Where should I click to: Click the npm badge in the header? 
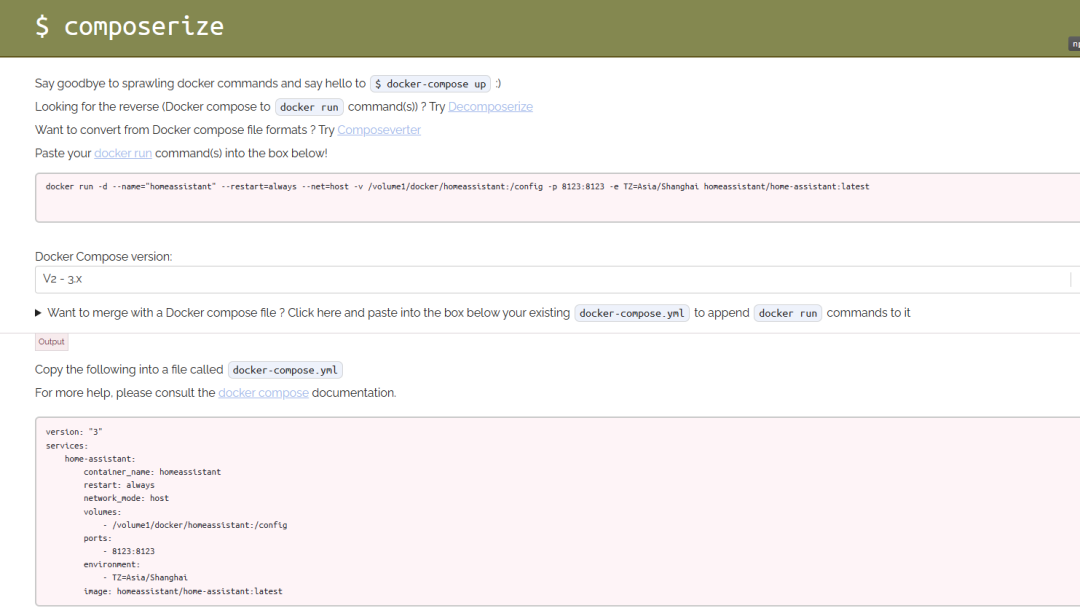coord(1074,44)
